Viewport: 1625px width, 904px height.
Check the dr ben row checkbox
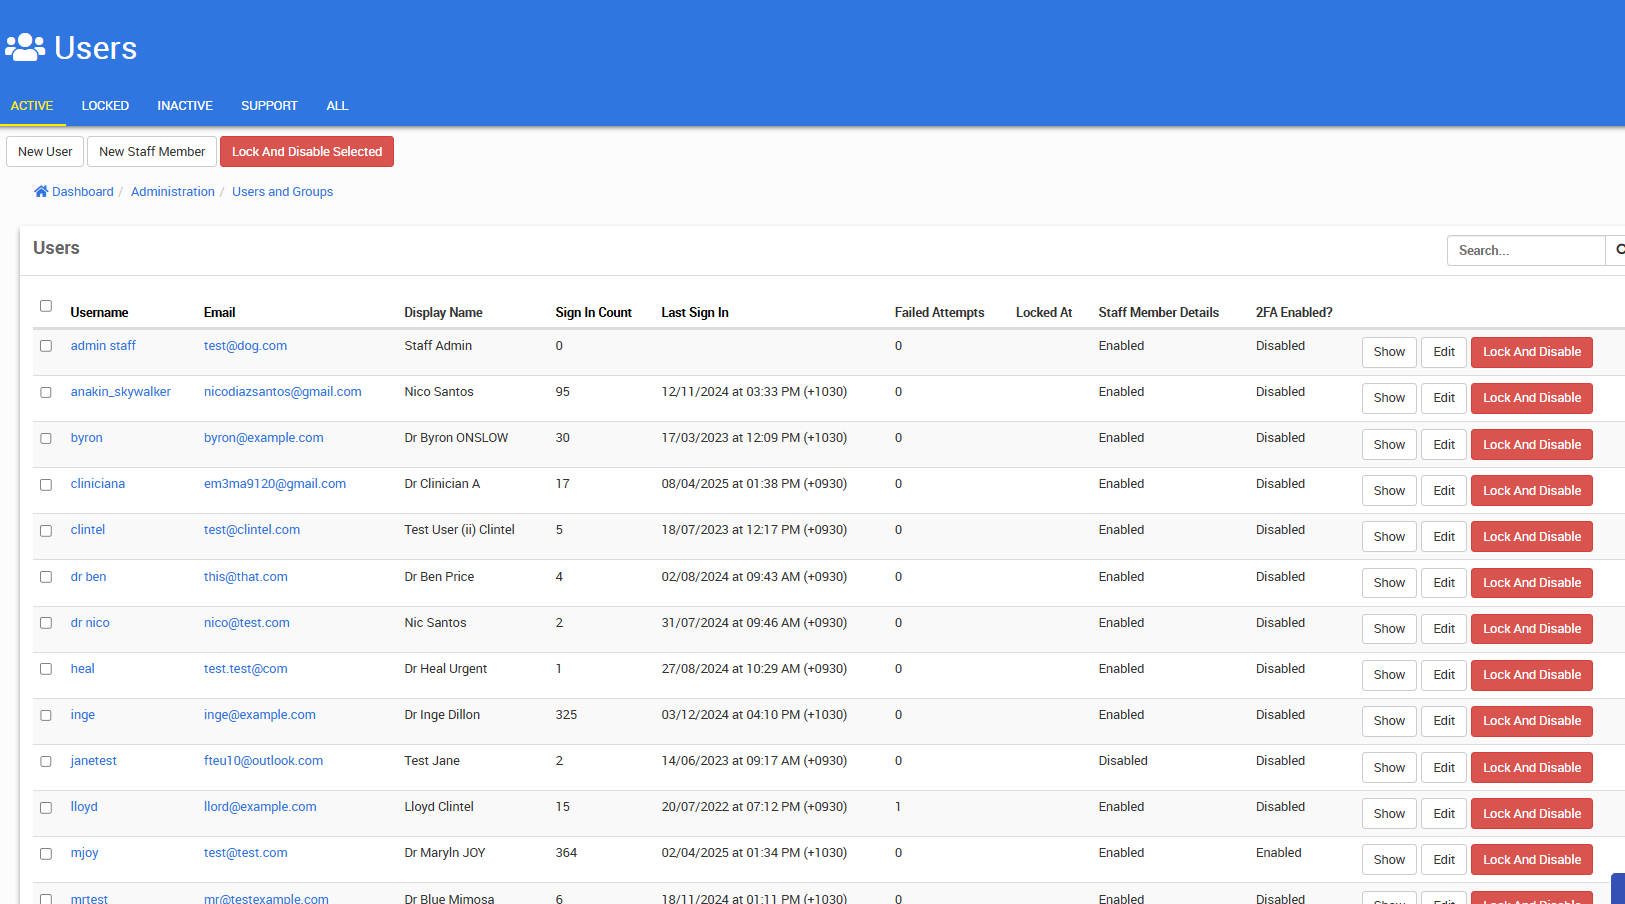point(46,577)
